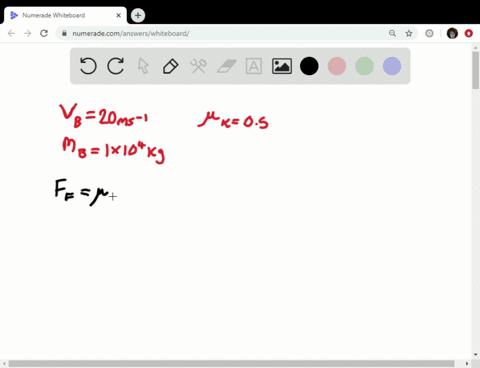Undo the last whiteboard stroke

(x=88, y=66)
